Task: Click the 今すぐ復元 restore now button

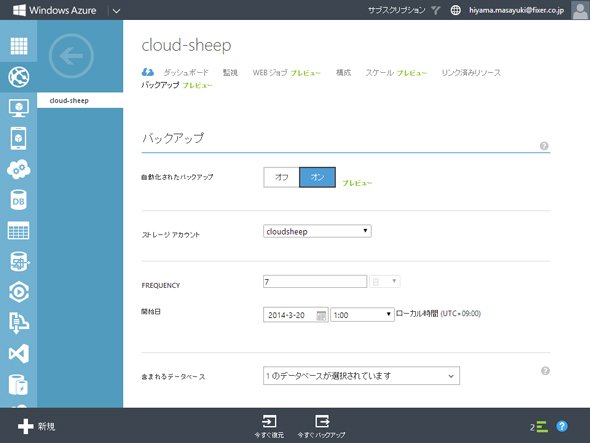Action: click(269, 426)
